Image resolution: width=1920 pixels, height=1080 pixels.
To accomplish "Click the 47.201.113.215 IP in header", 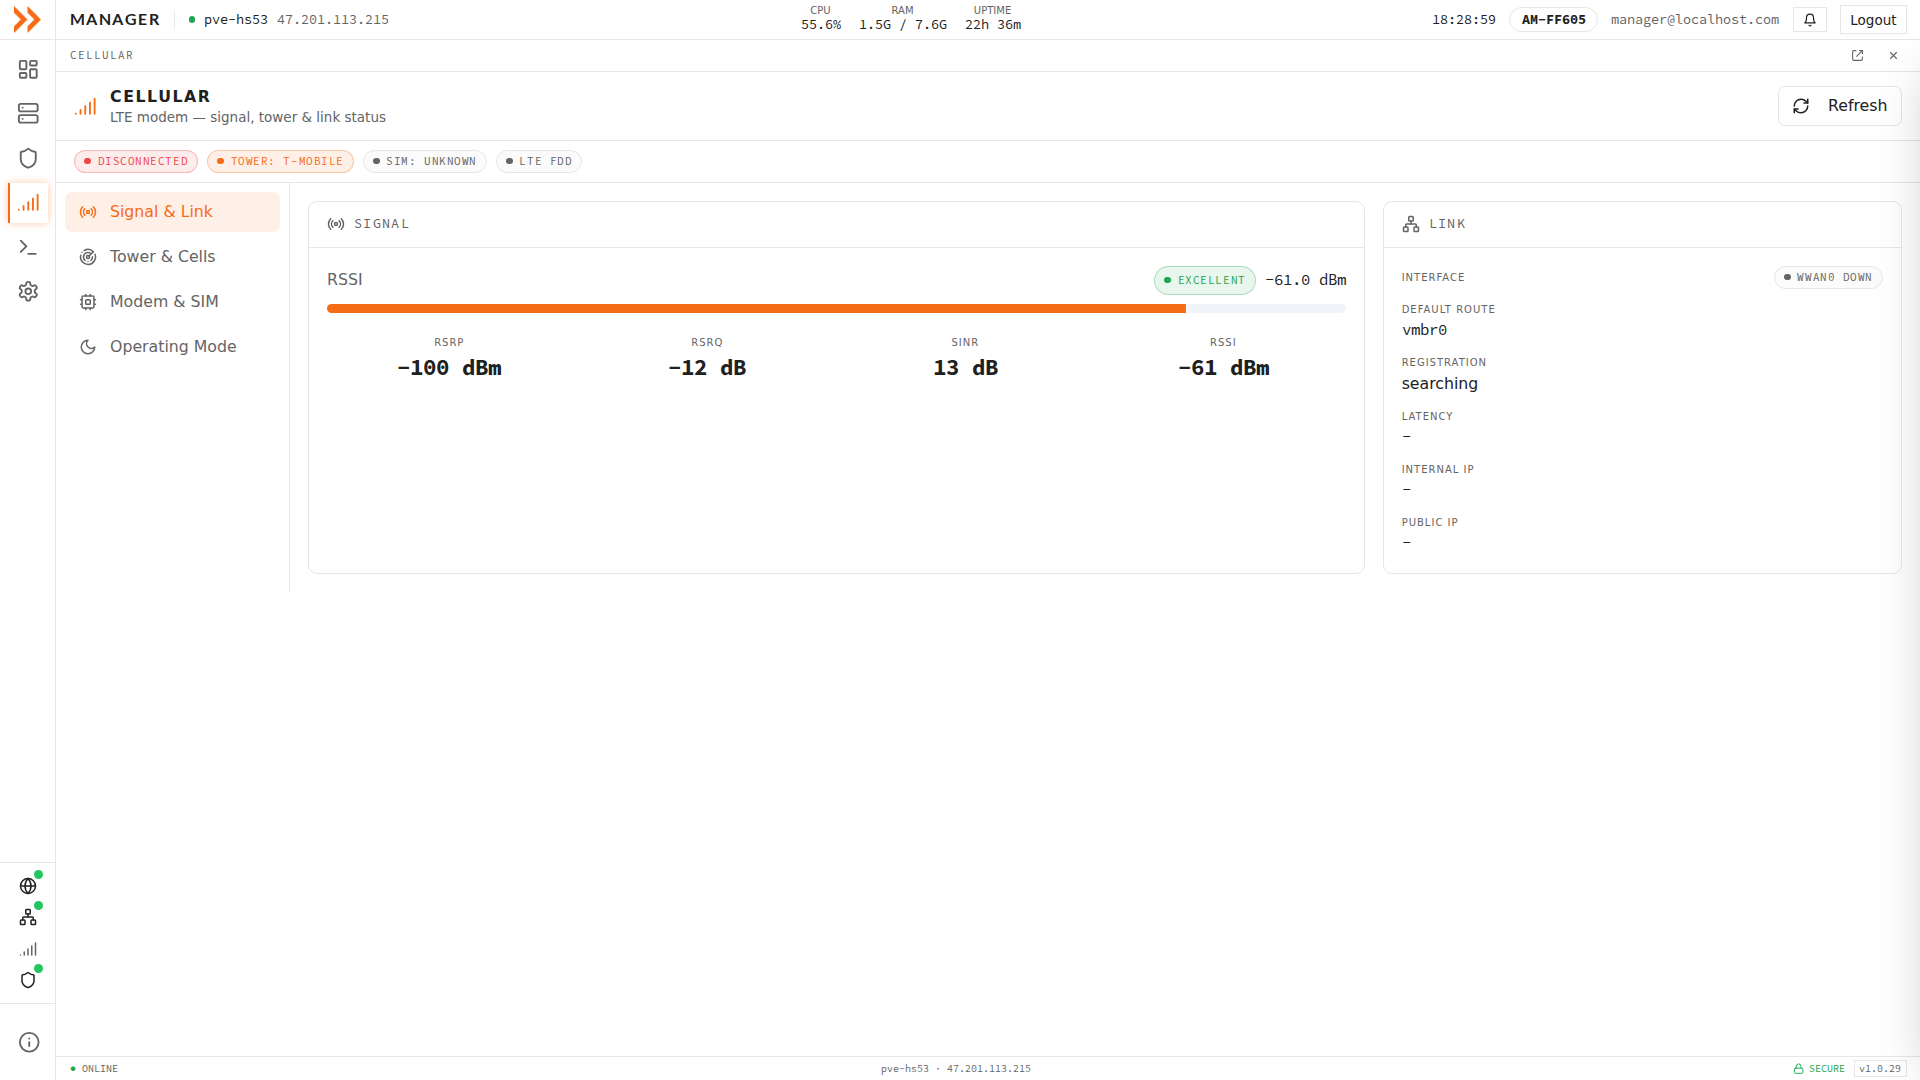I will click(333, 19).
